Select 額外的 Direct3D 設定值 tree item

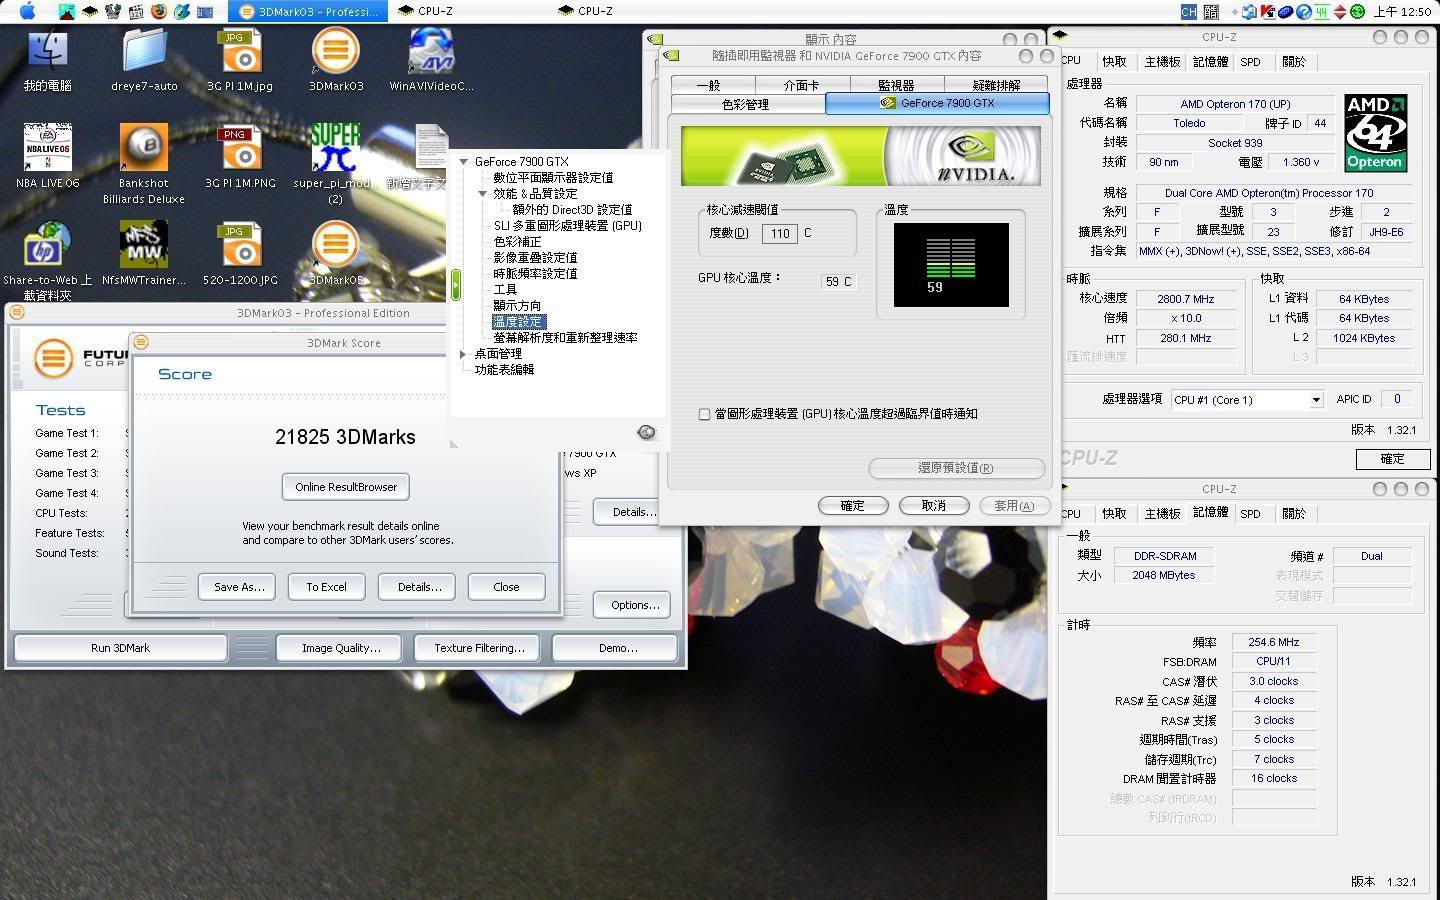point(572,210)
